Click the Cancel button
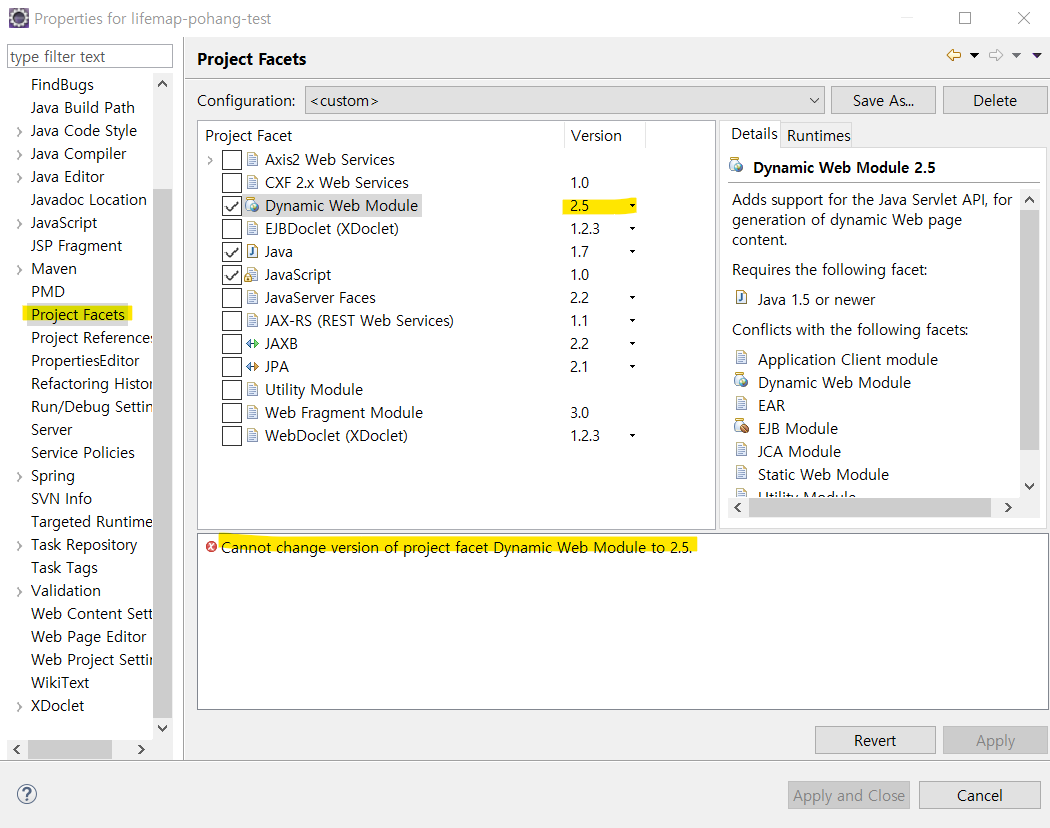 [x=979, y=795]
